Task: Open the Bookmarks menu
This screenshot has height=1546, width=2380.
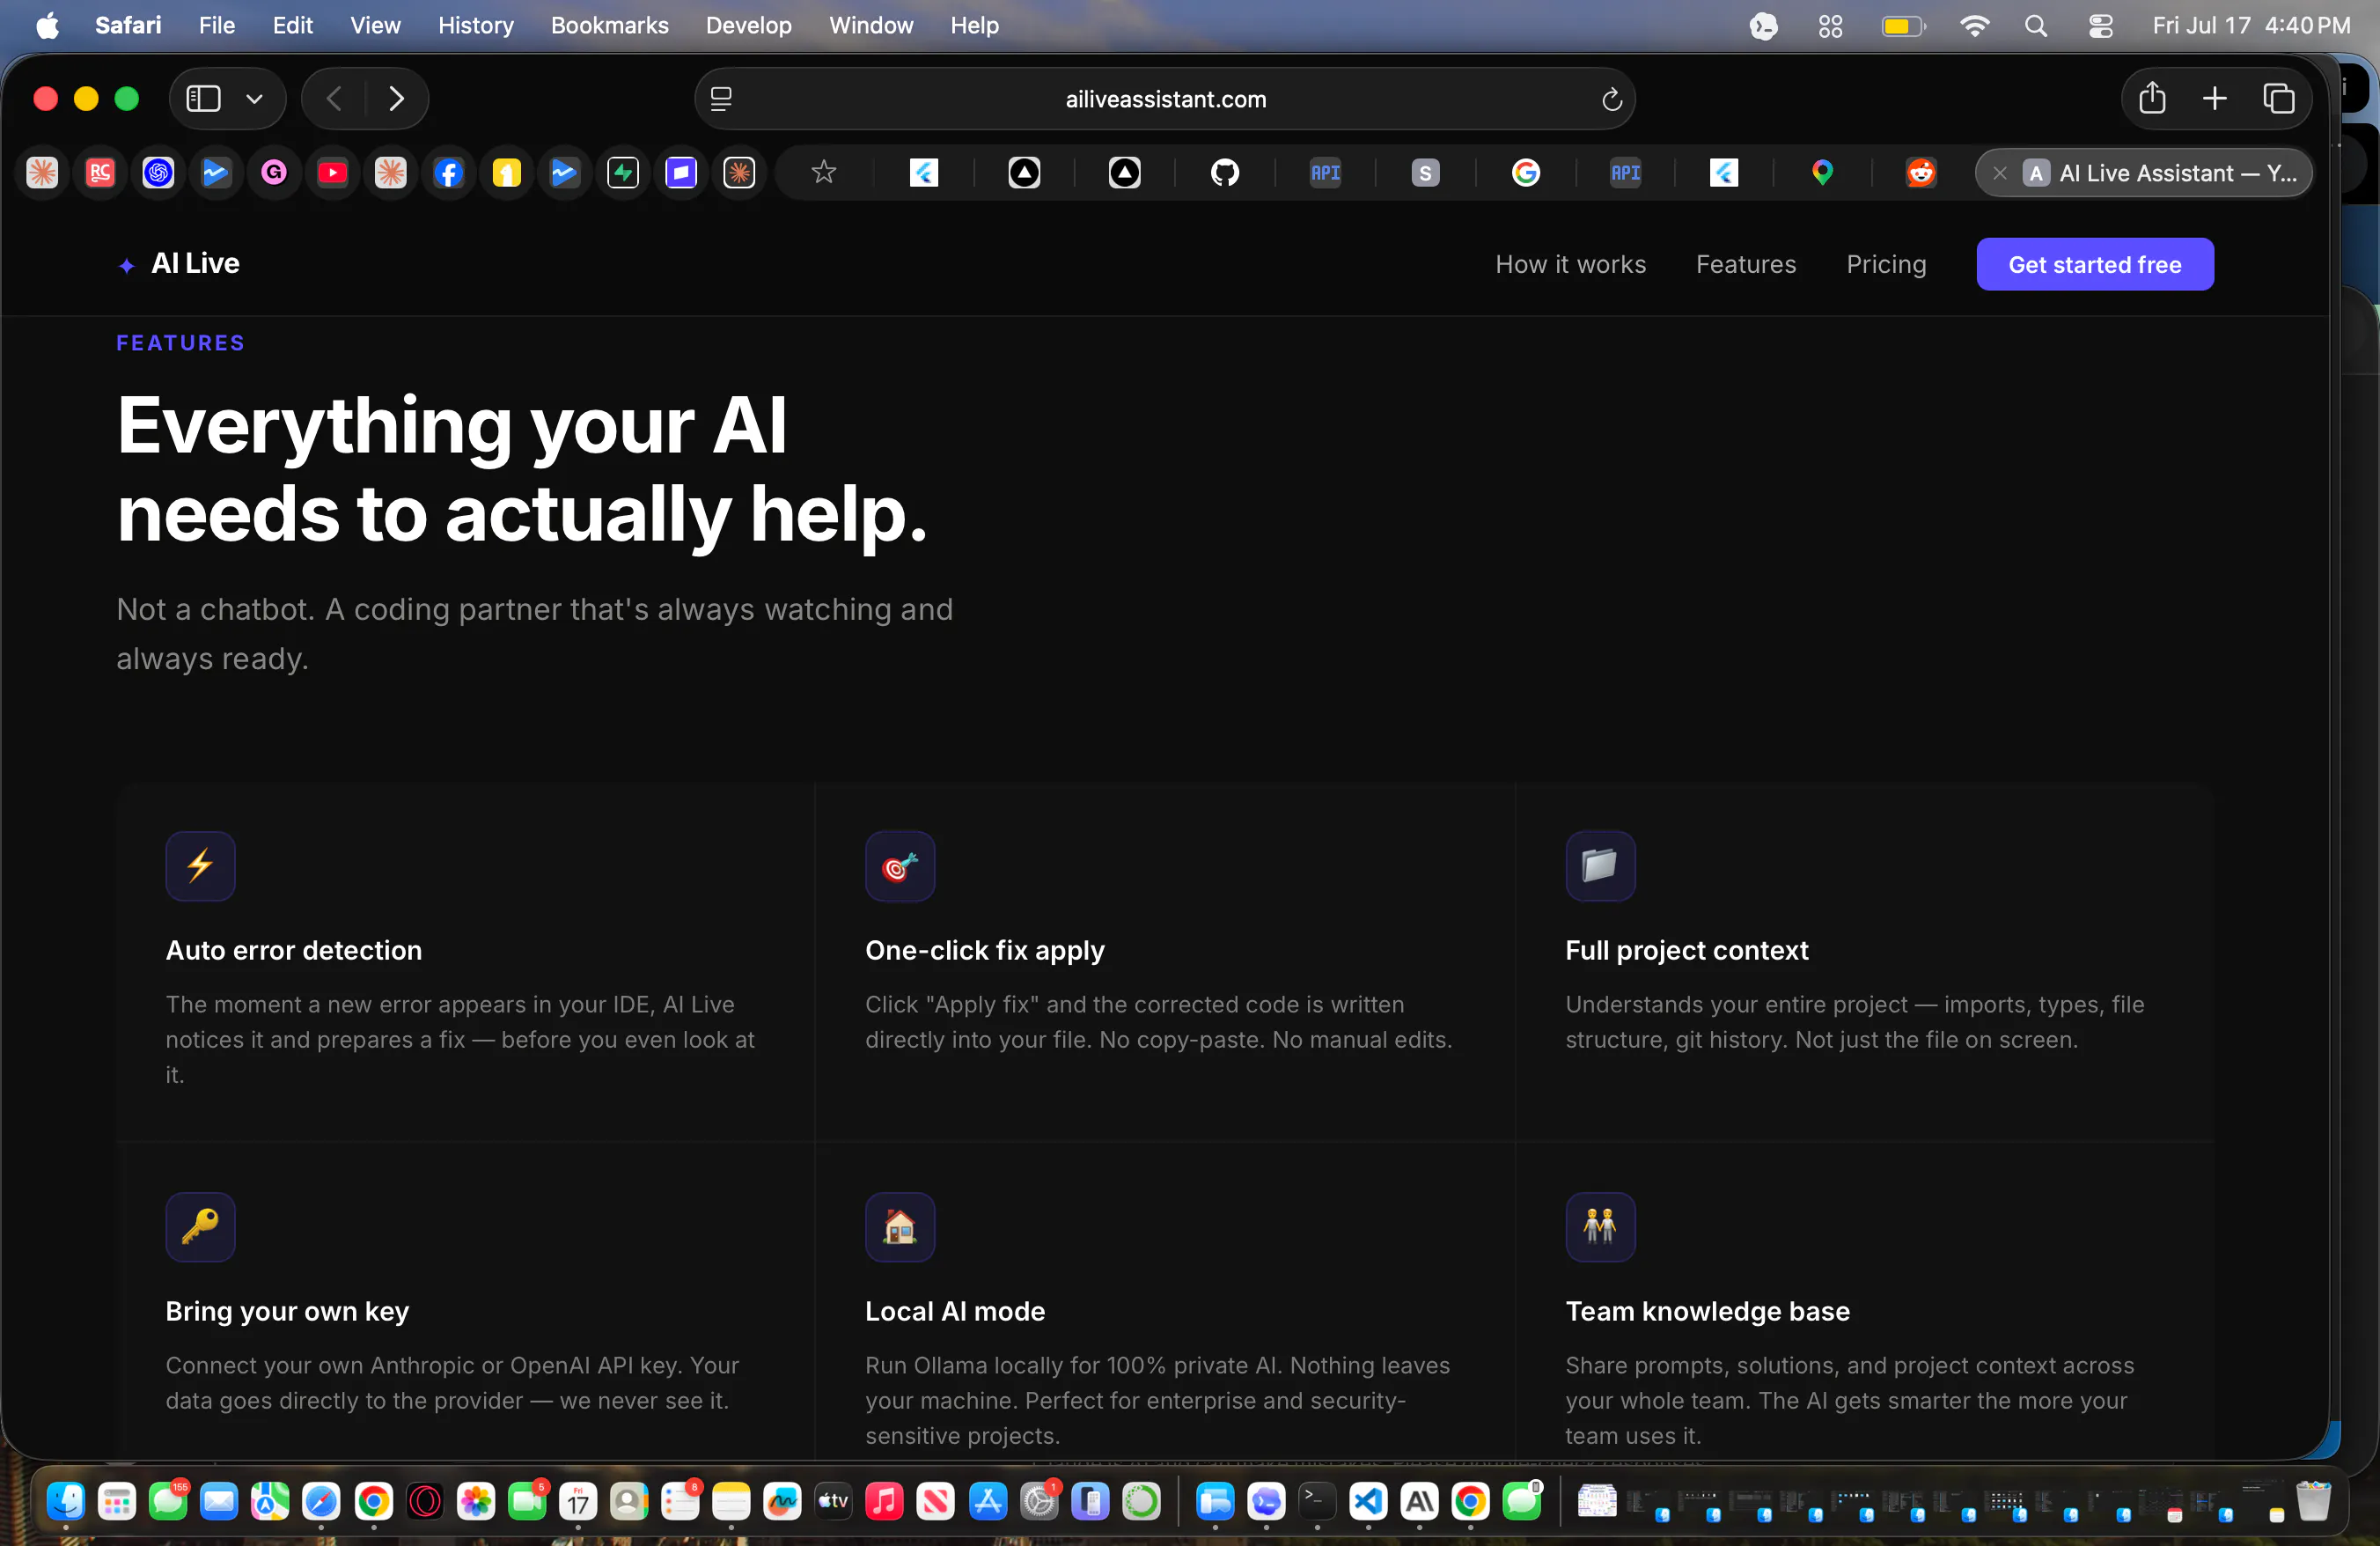Action: coord(609,25)
